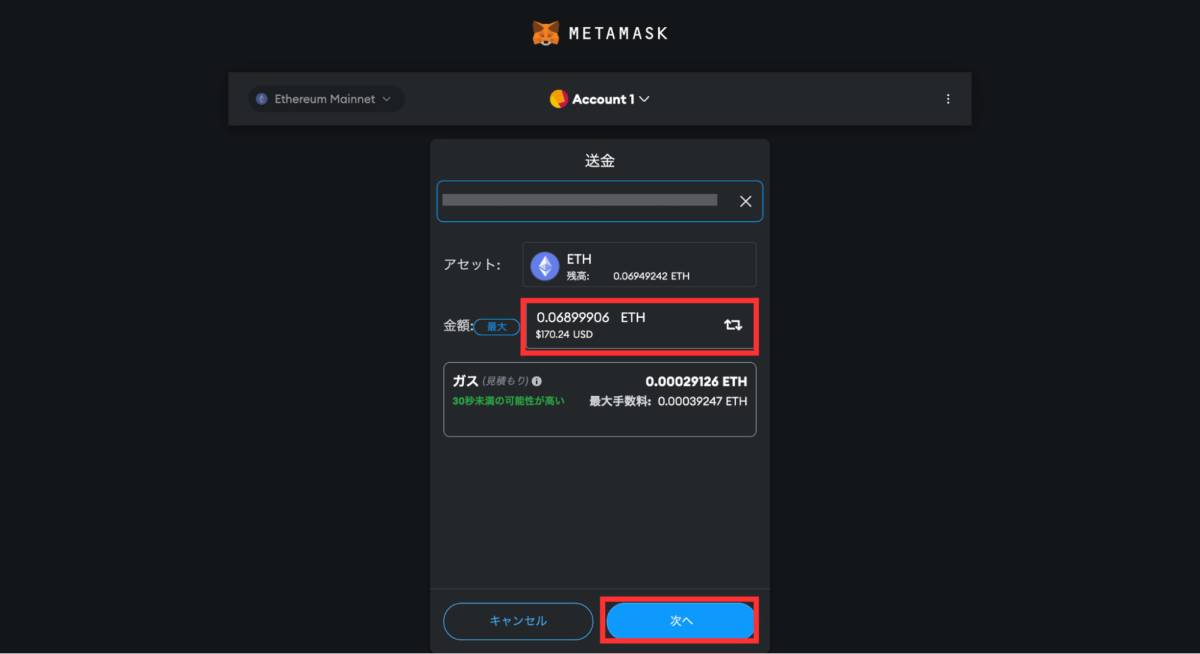Open the ETH asset selection dropdown
The image size is (1200, 654).
click(638, 264)
